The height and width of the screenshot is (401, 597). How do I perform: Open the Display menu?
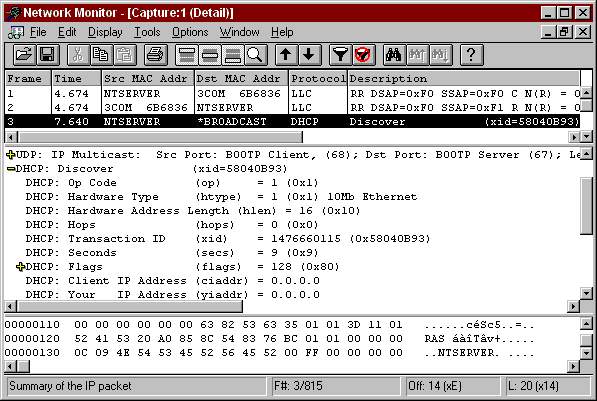coord(105,32)
